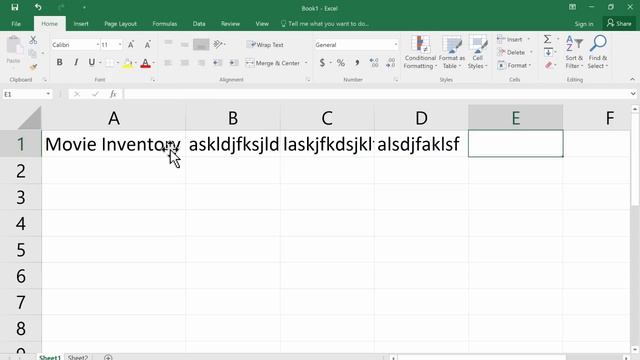Align cell text to the right

pos(201,63)
